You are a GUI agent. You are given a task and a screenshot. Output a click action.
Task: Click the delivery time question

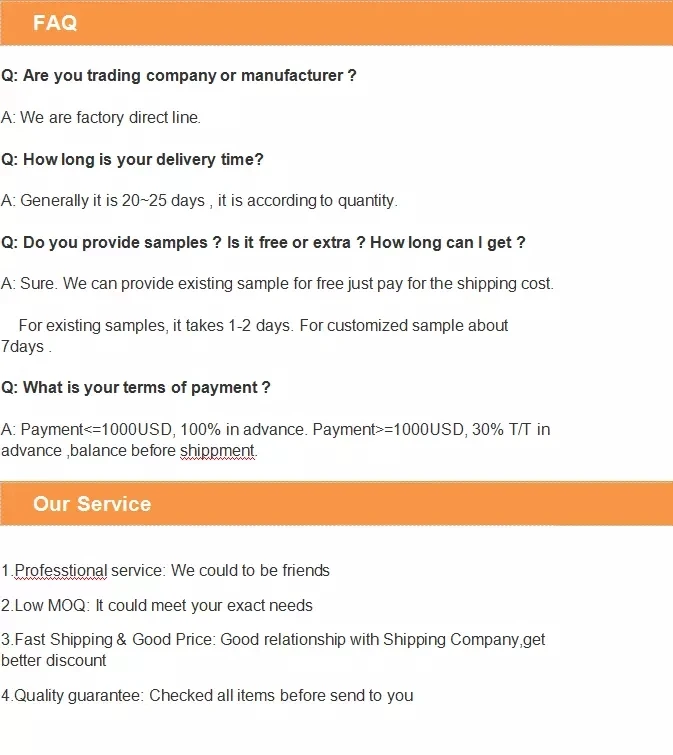[x=132, y=159]
